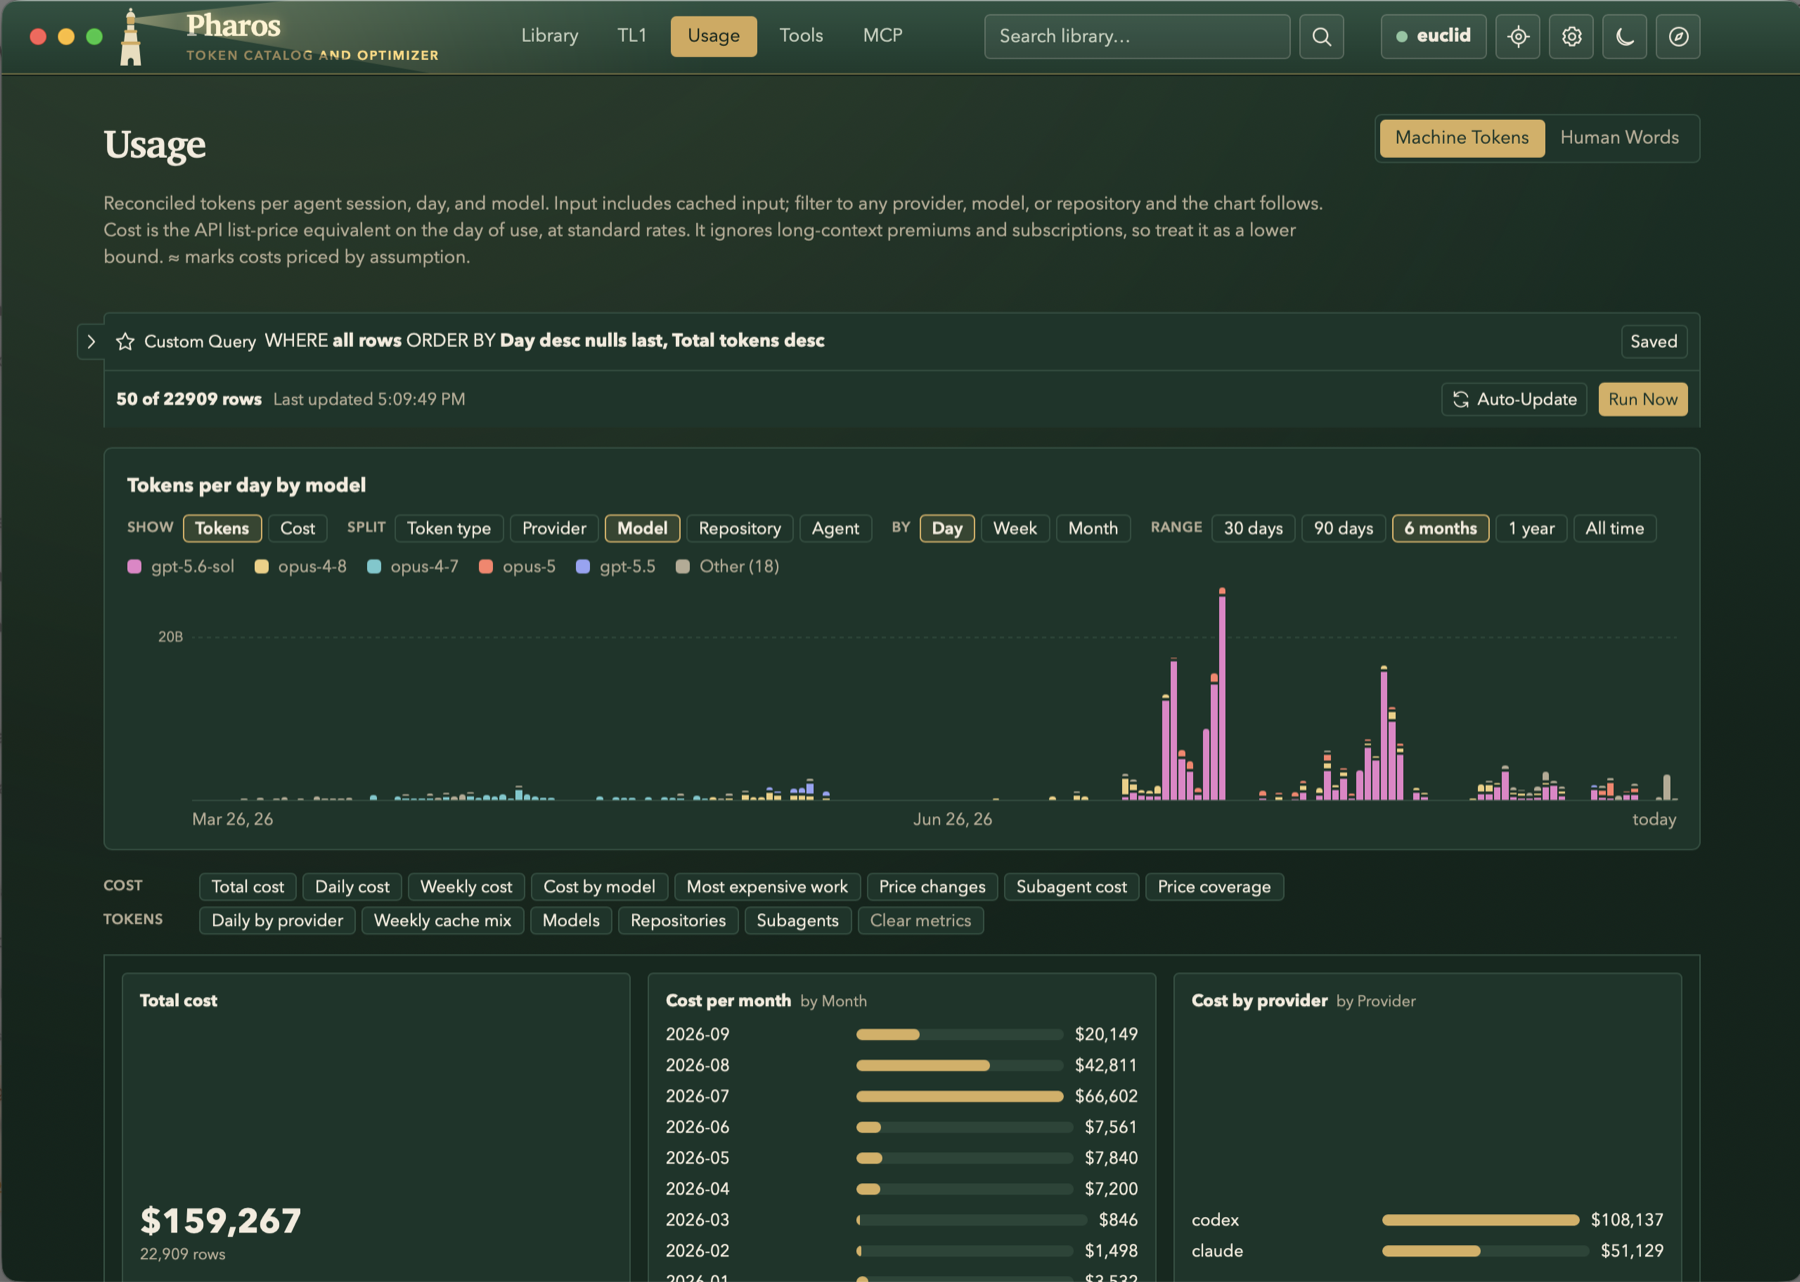Open the MCP tab

click(882, 36)
